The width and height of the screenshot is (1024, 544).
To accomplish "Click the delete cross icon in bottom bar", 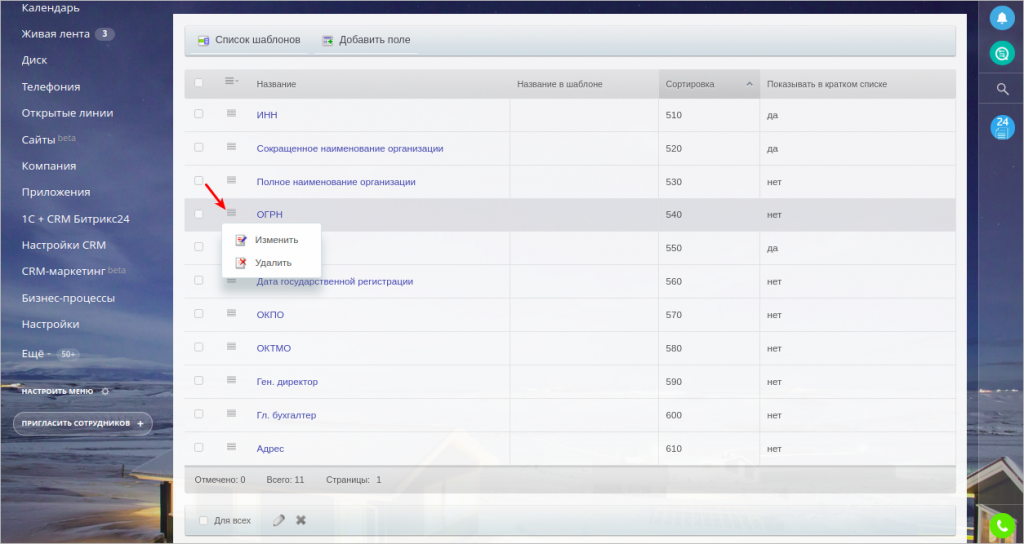I will [x=300, y=520].
